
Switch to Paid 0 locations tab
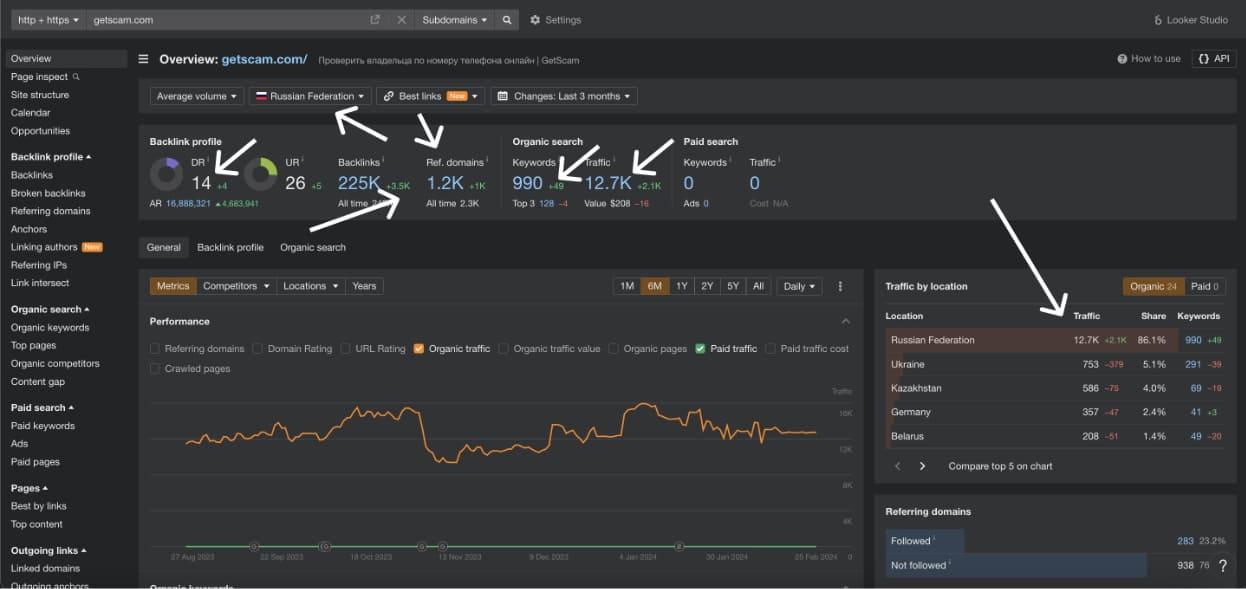tap(1205, 287)
